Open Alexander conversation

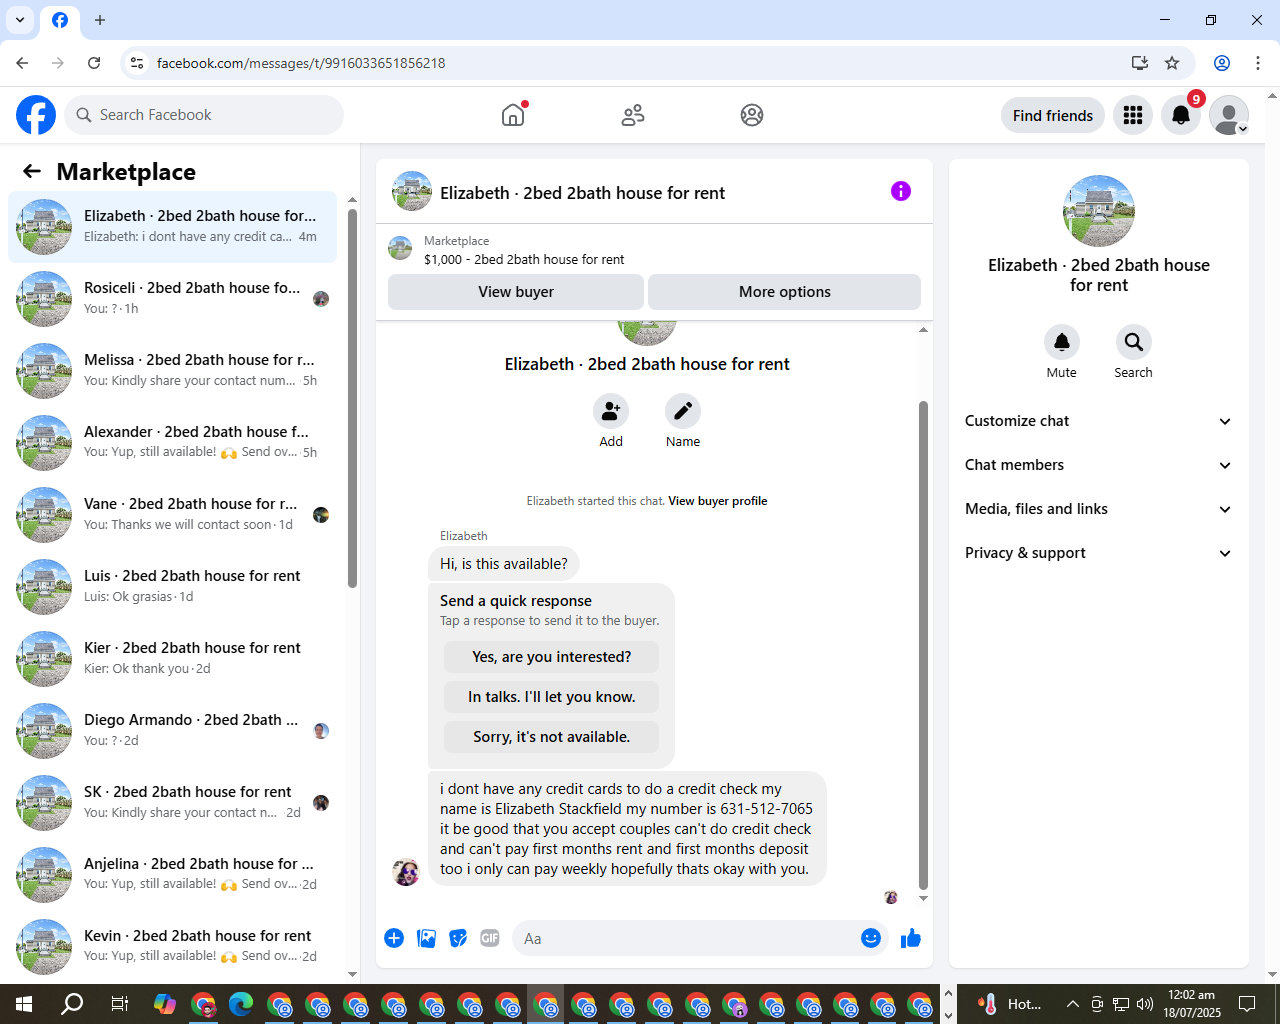[173, 443]
